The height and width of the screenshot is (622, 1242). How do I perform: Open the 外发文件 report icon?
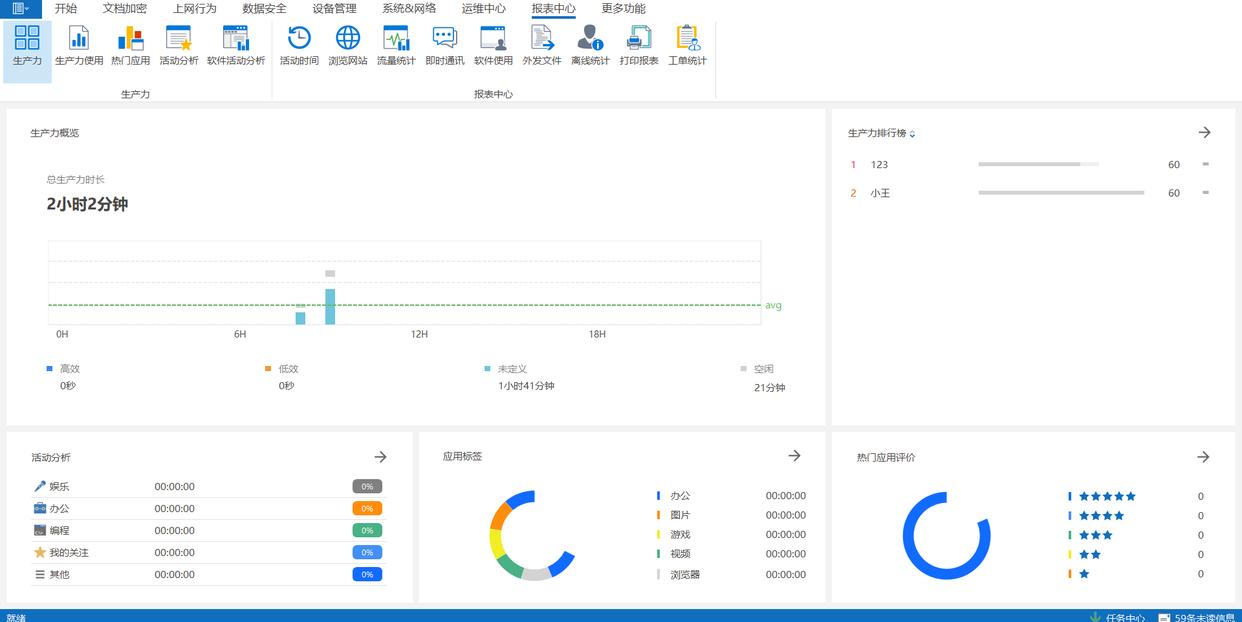click(x=542, y=45)
